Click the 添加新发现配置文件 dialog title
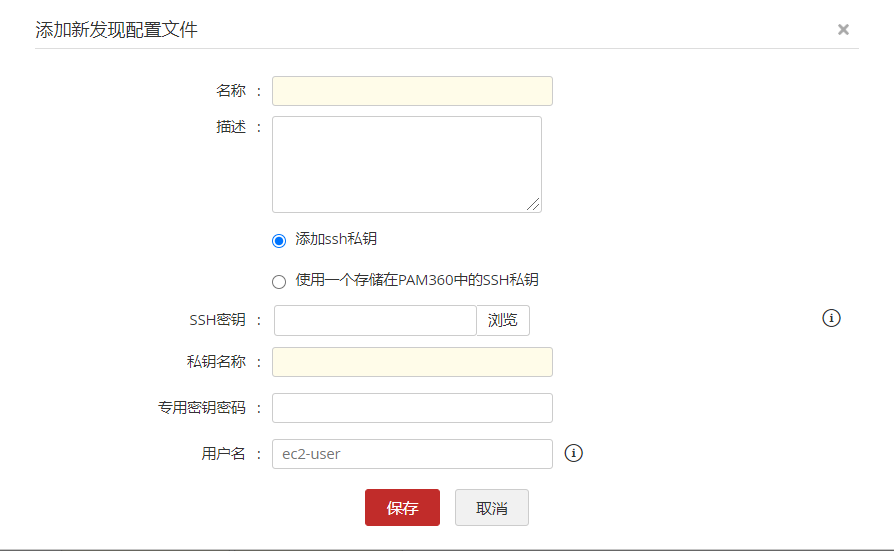Viewport: 894px width, 551px height. (x=117, y=30)
